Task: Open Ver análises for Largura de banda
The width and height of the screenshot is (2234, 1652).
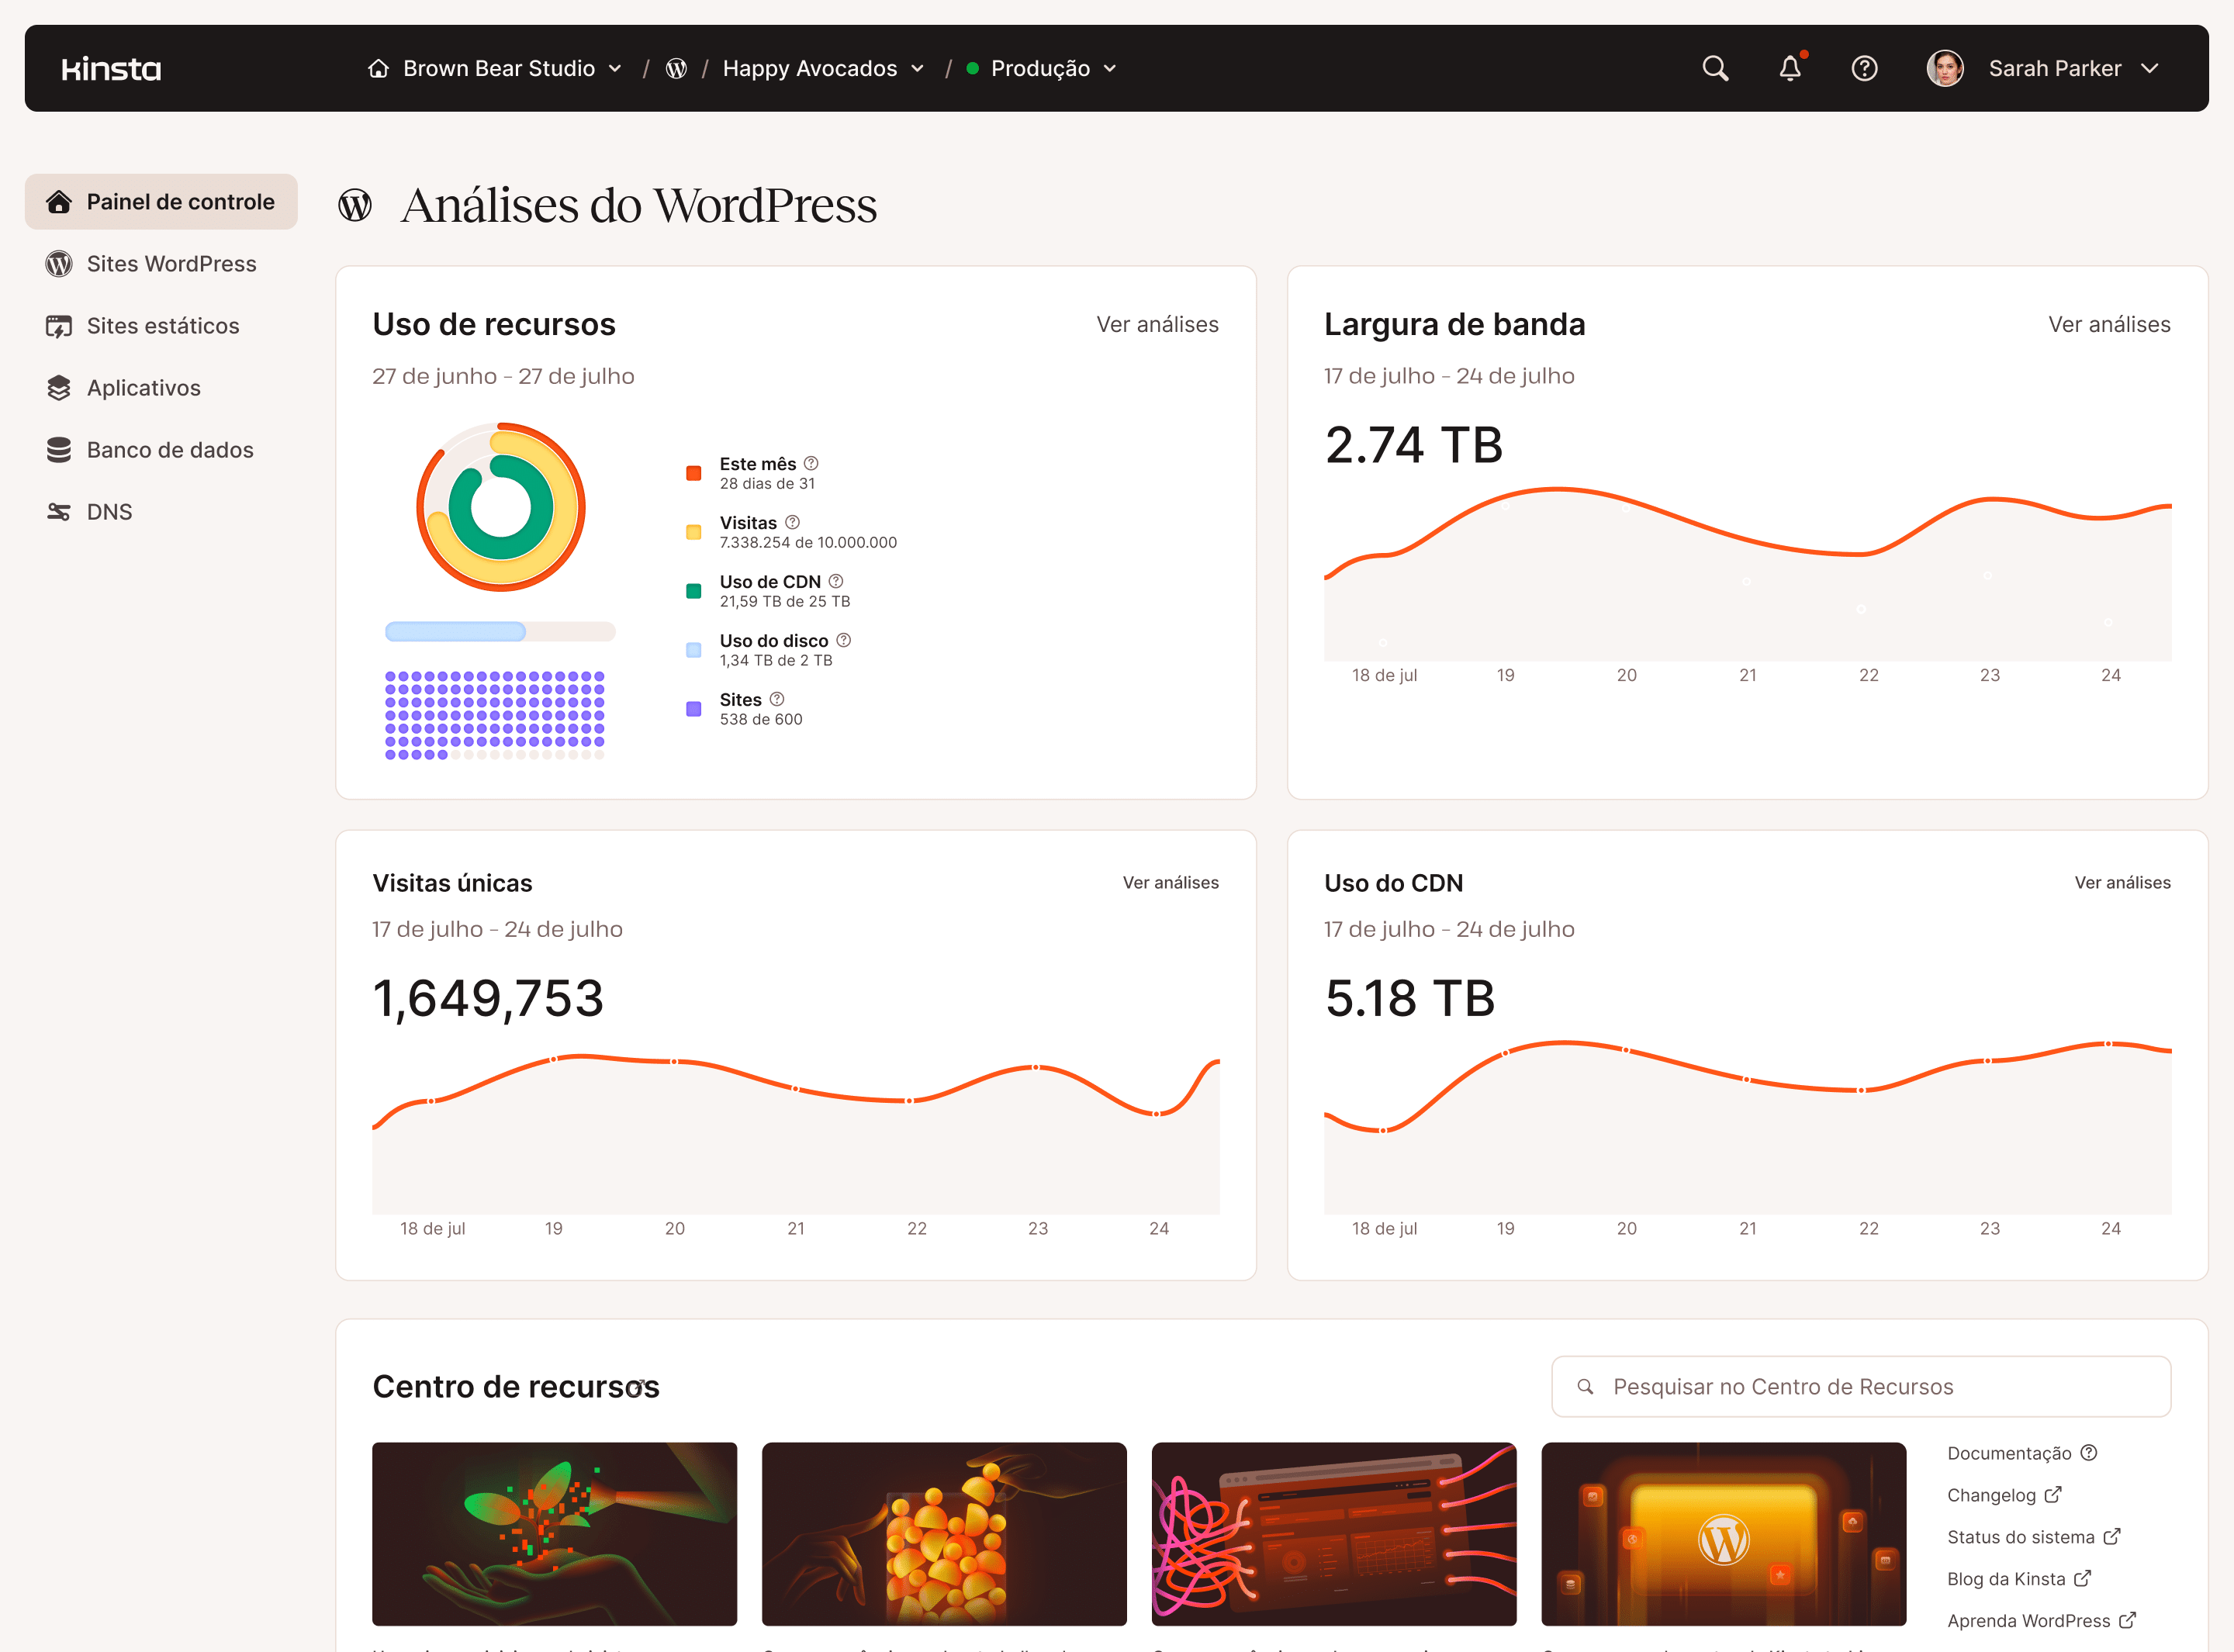Action: click(2109, 324)
